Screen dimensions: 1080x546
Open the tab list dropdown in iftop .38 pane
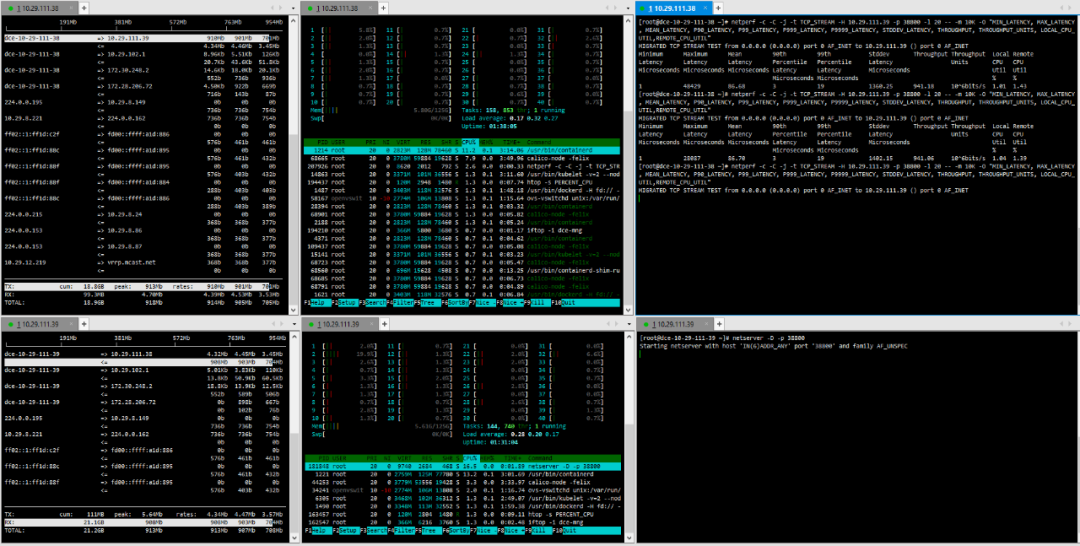[291, 8]
